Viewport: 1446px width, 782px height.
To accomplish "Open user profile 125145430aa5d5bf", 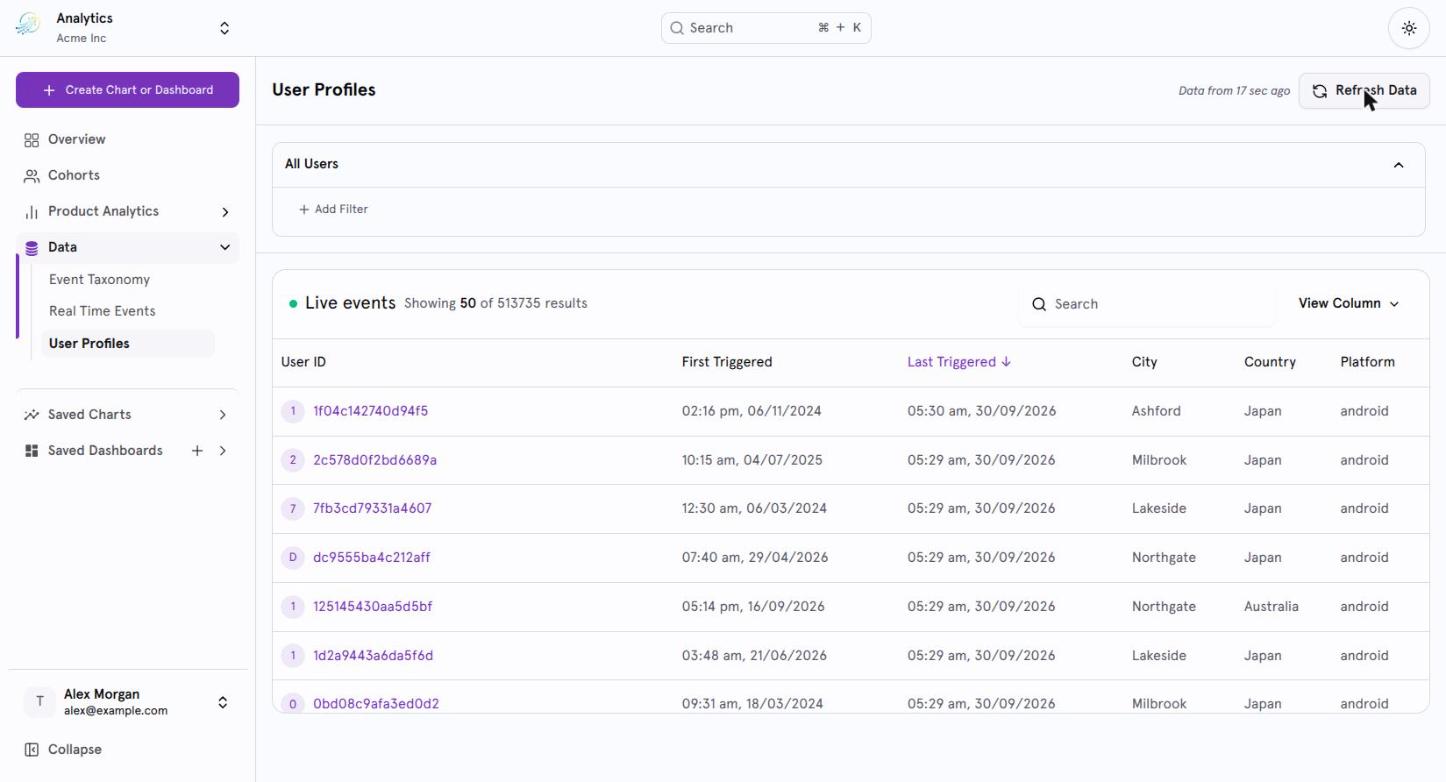I will [372, 607].
